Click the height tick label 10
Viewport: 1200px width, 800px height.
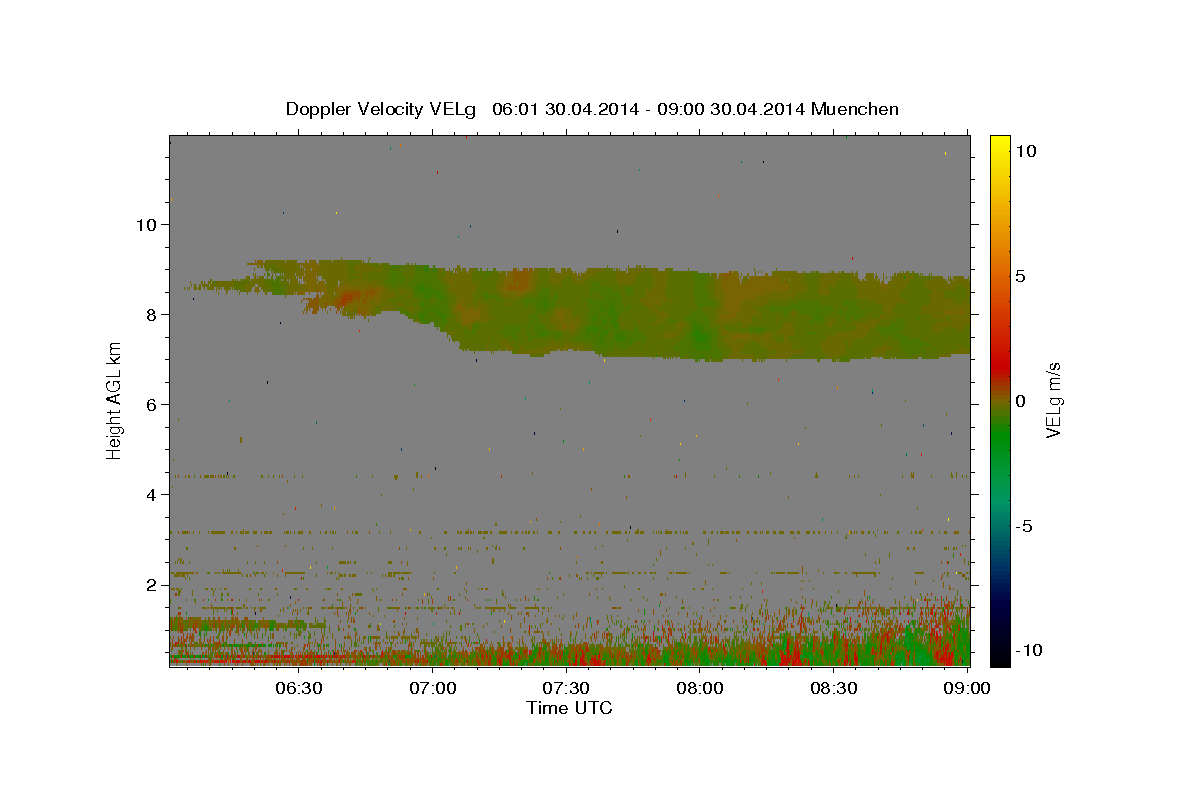(146, 224)
